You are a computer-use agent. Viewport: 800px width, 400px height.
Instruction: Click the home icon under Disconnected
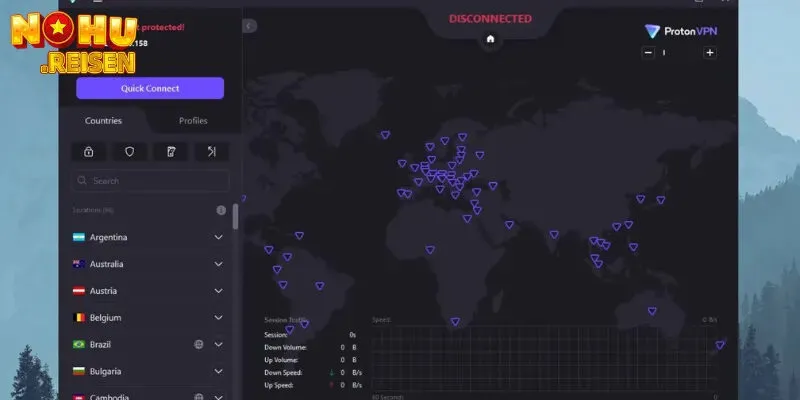(x=490, y=40)
